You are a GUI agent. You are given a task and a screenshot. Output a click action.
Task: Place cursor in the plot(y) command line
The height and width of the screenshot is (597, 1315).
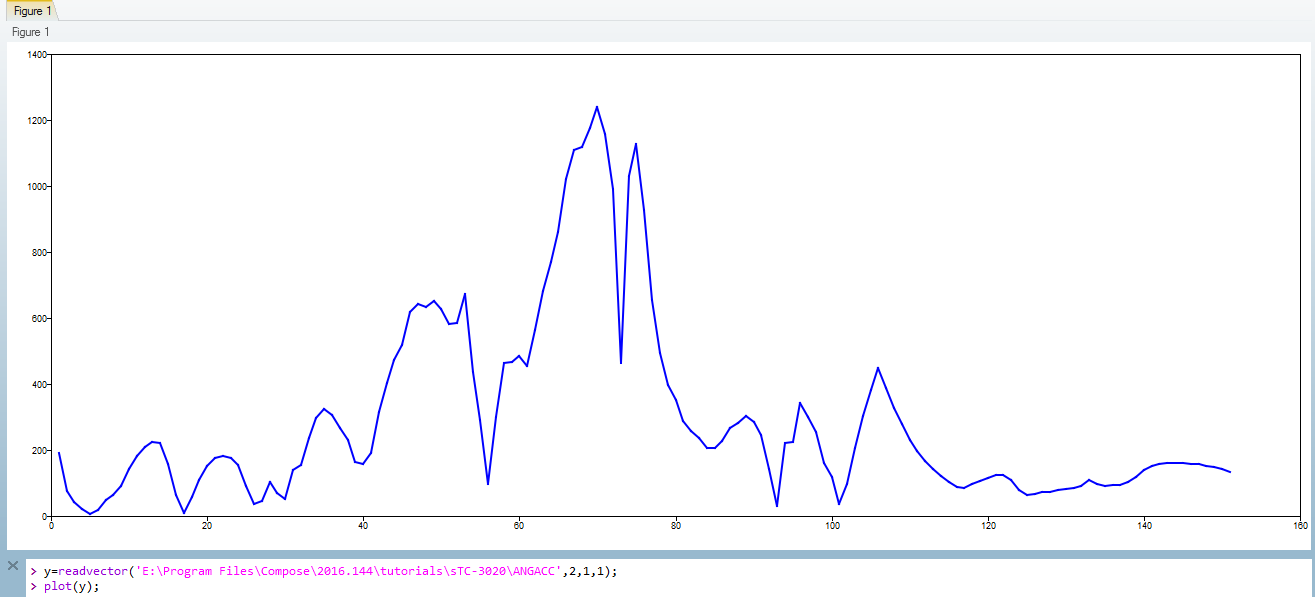coord(72,586)
